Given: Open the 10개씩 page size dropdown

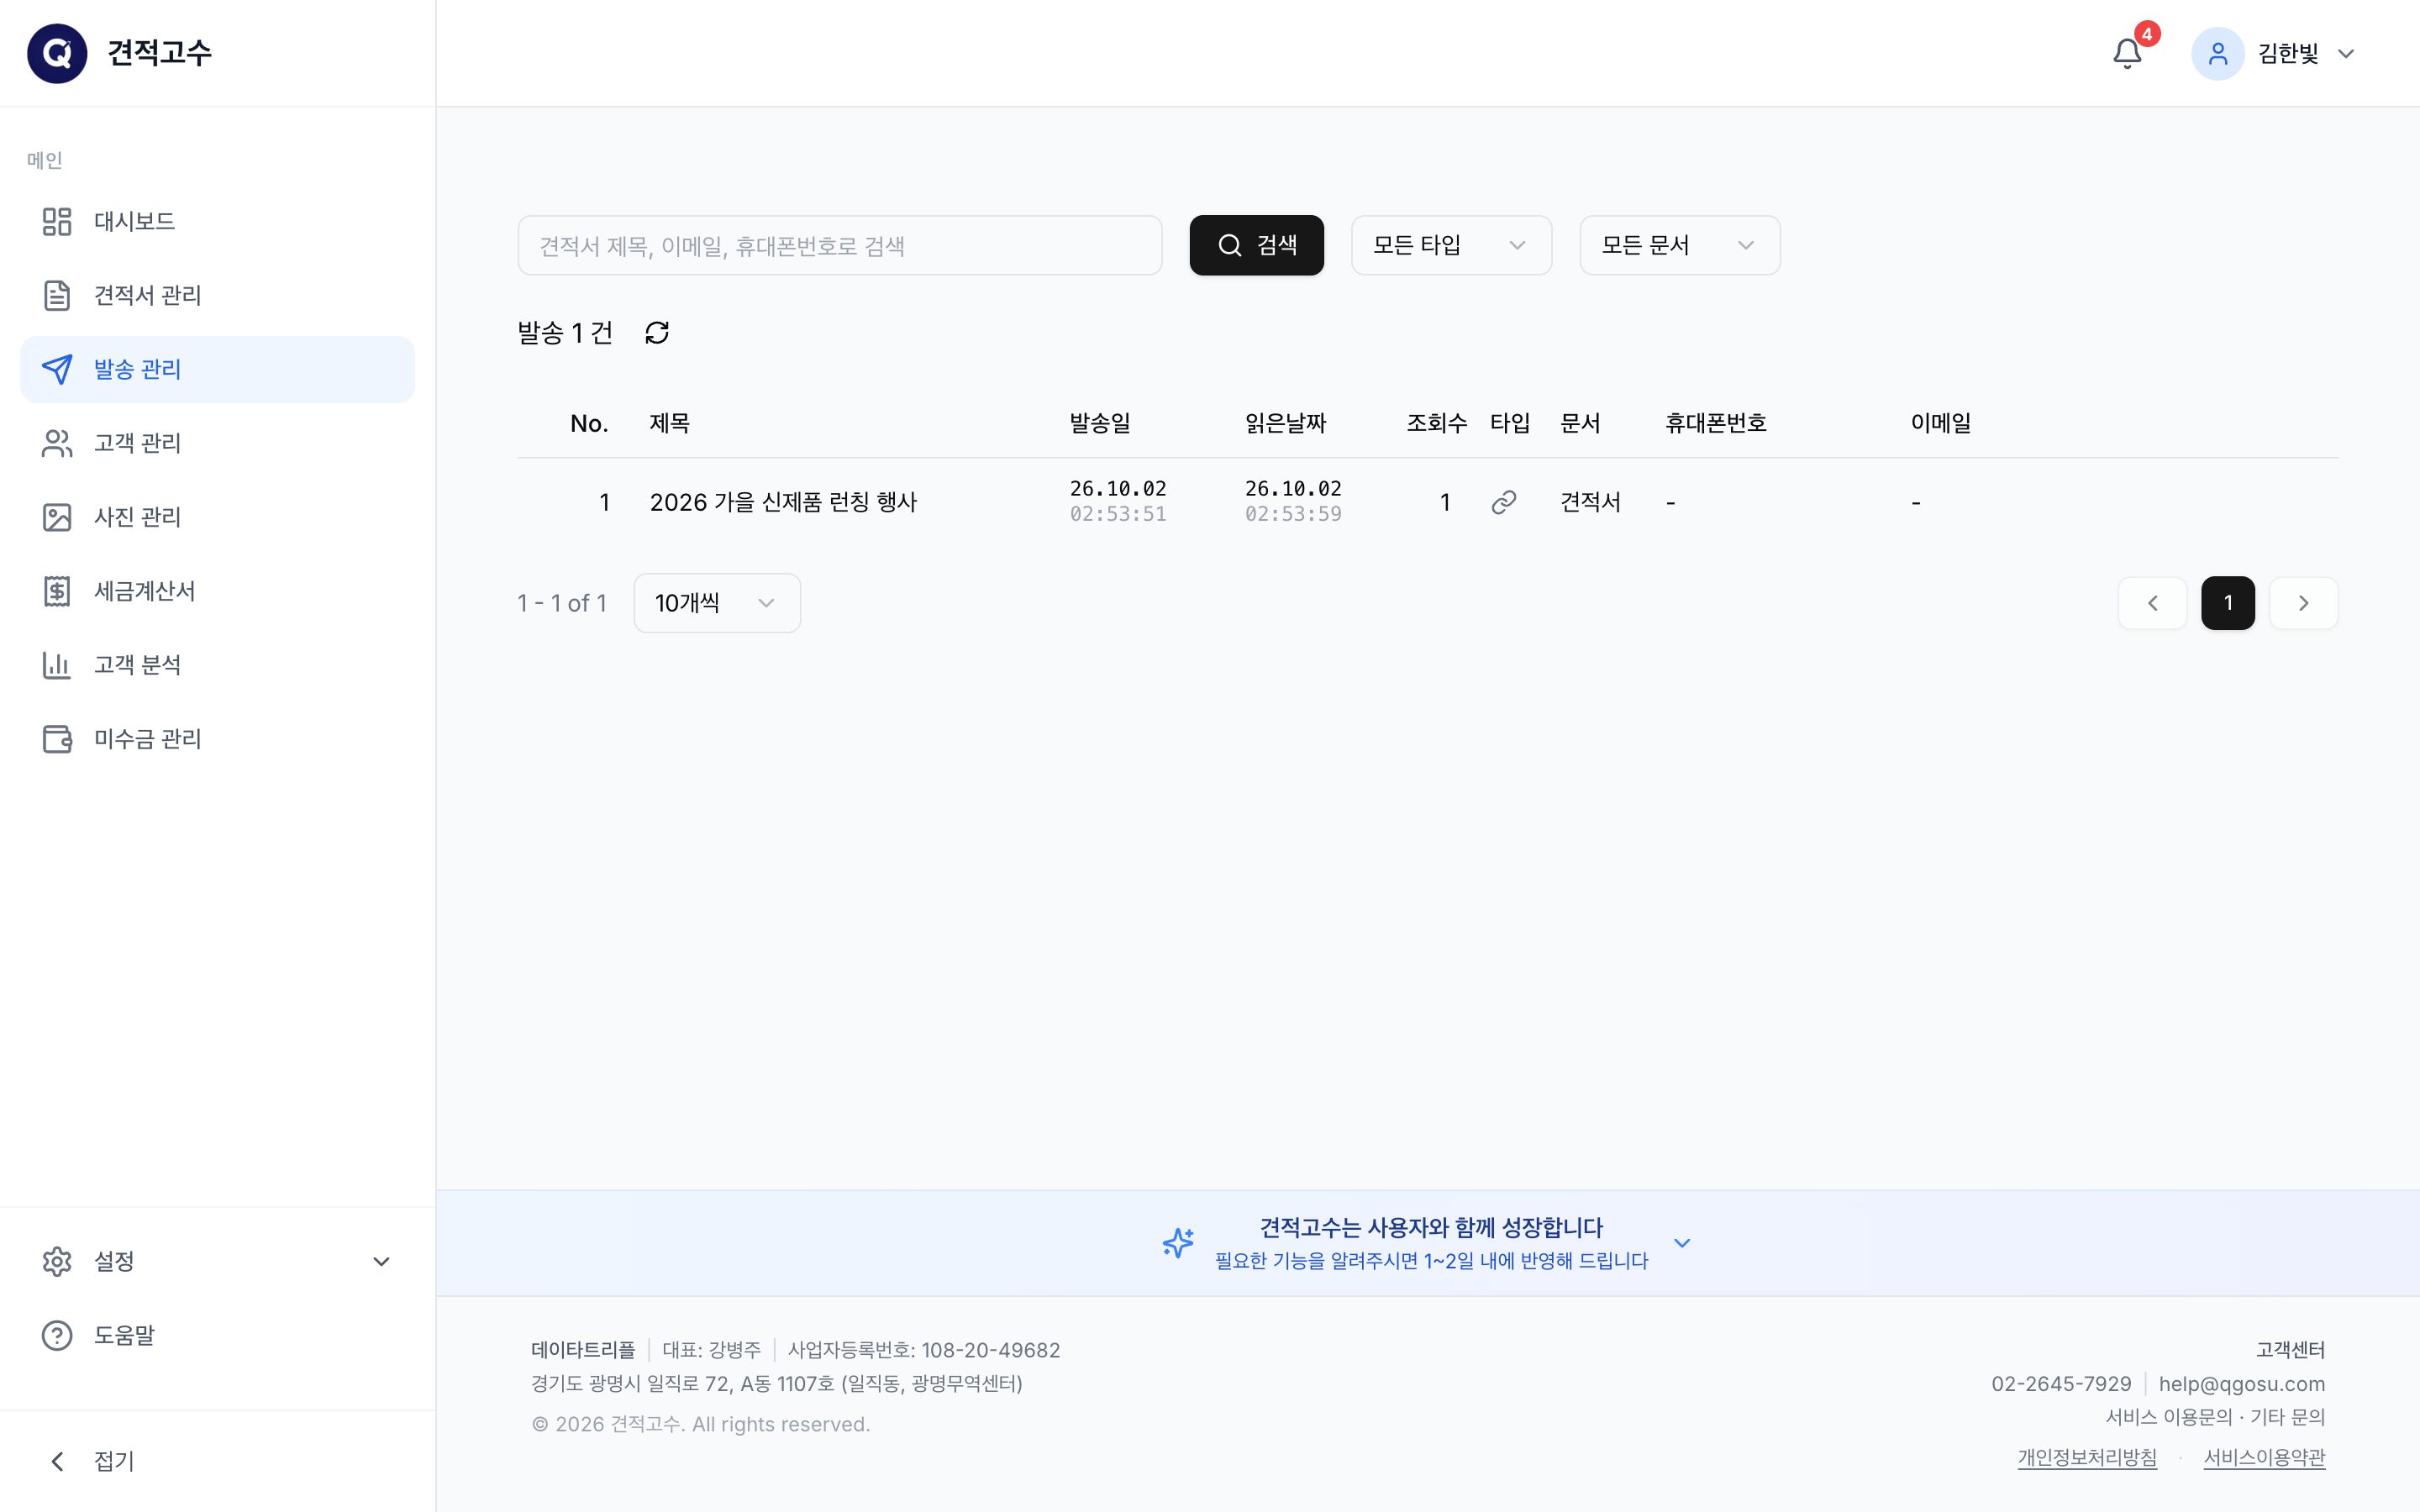Looking at the screenshot, I should pyautogui.click(x=717, y=603).
